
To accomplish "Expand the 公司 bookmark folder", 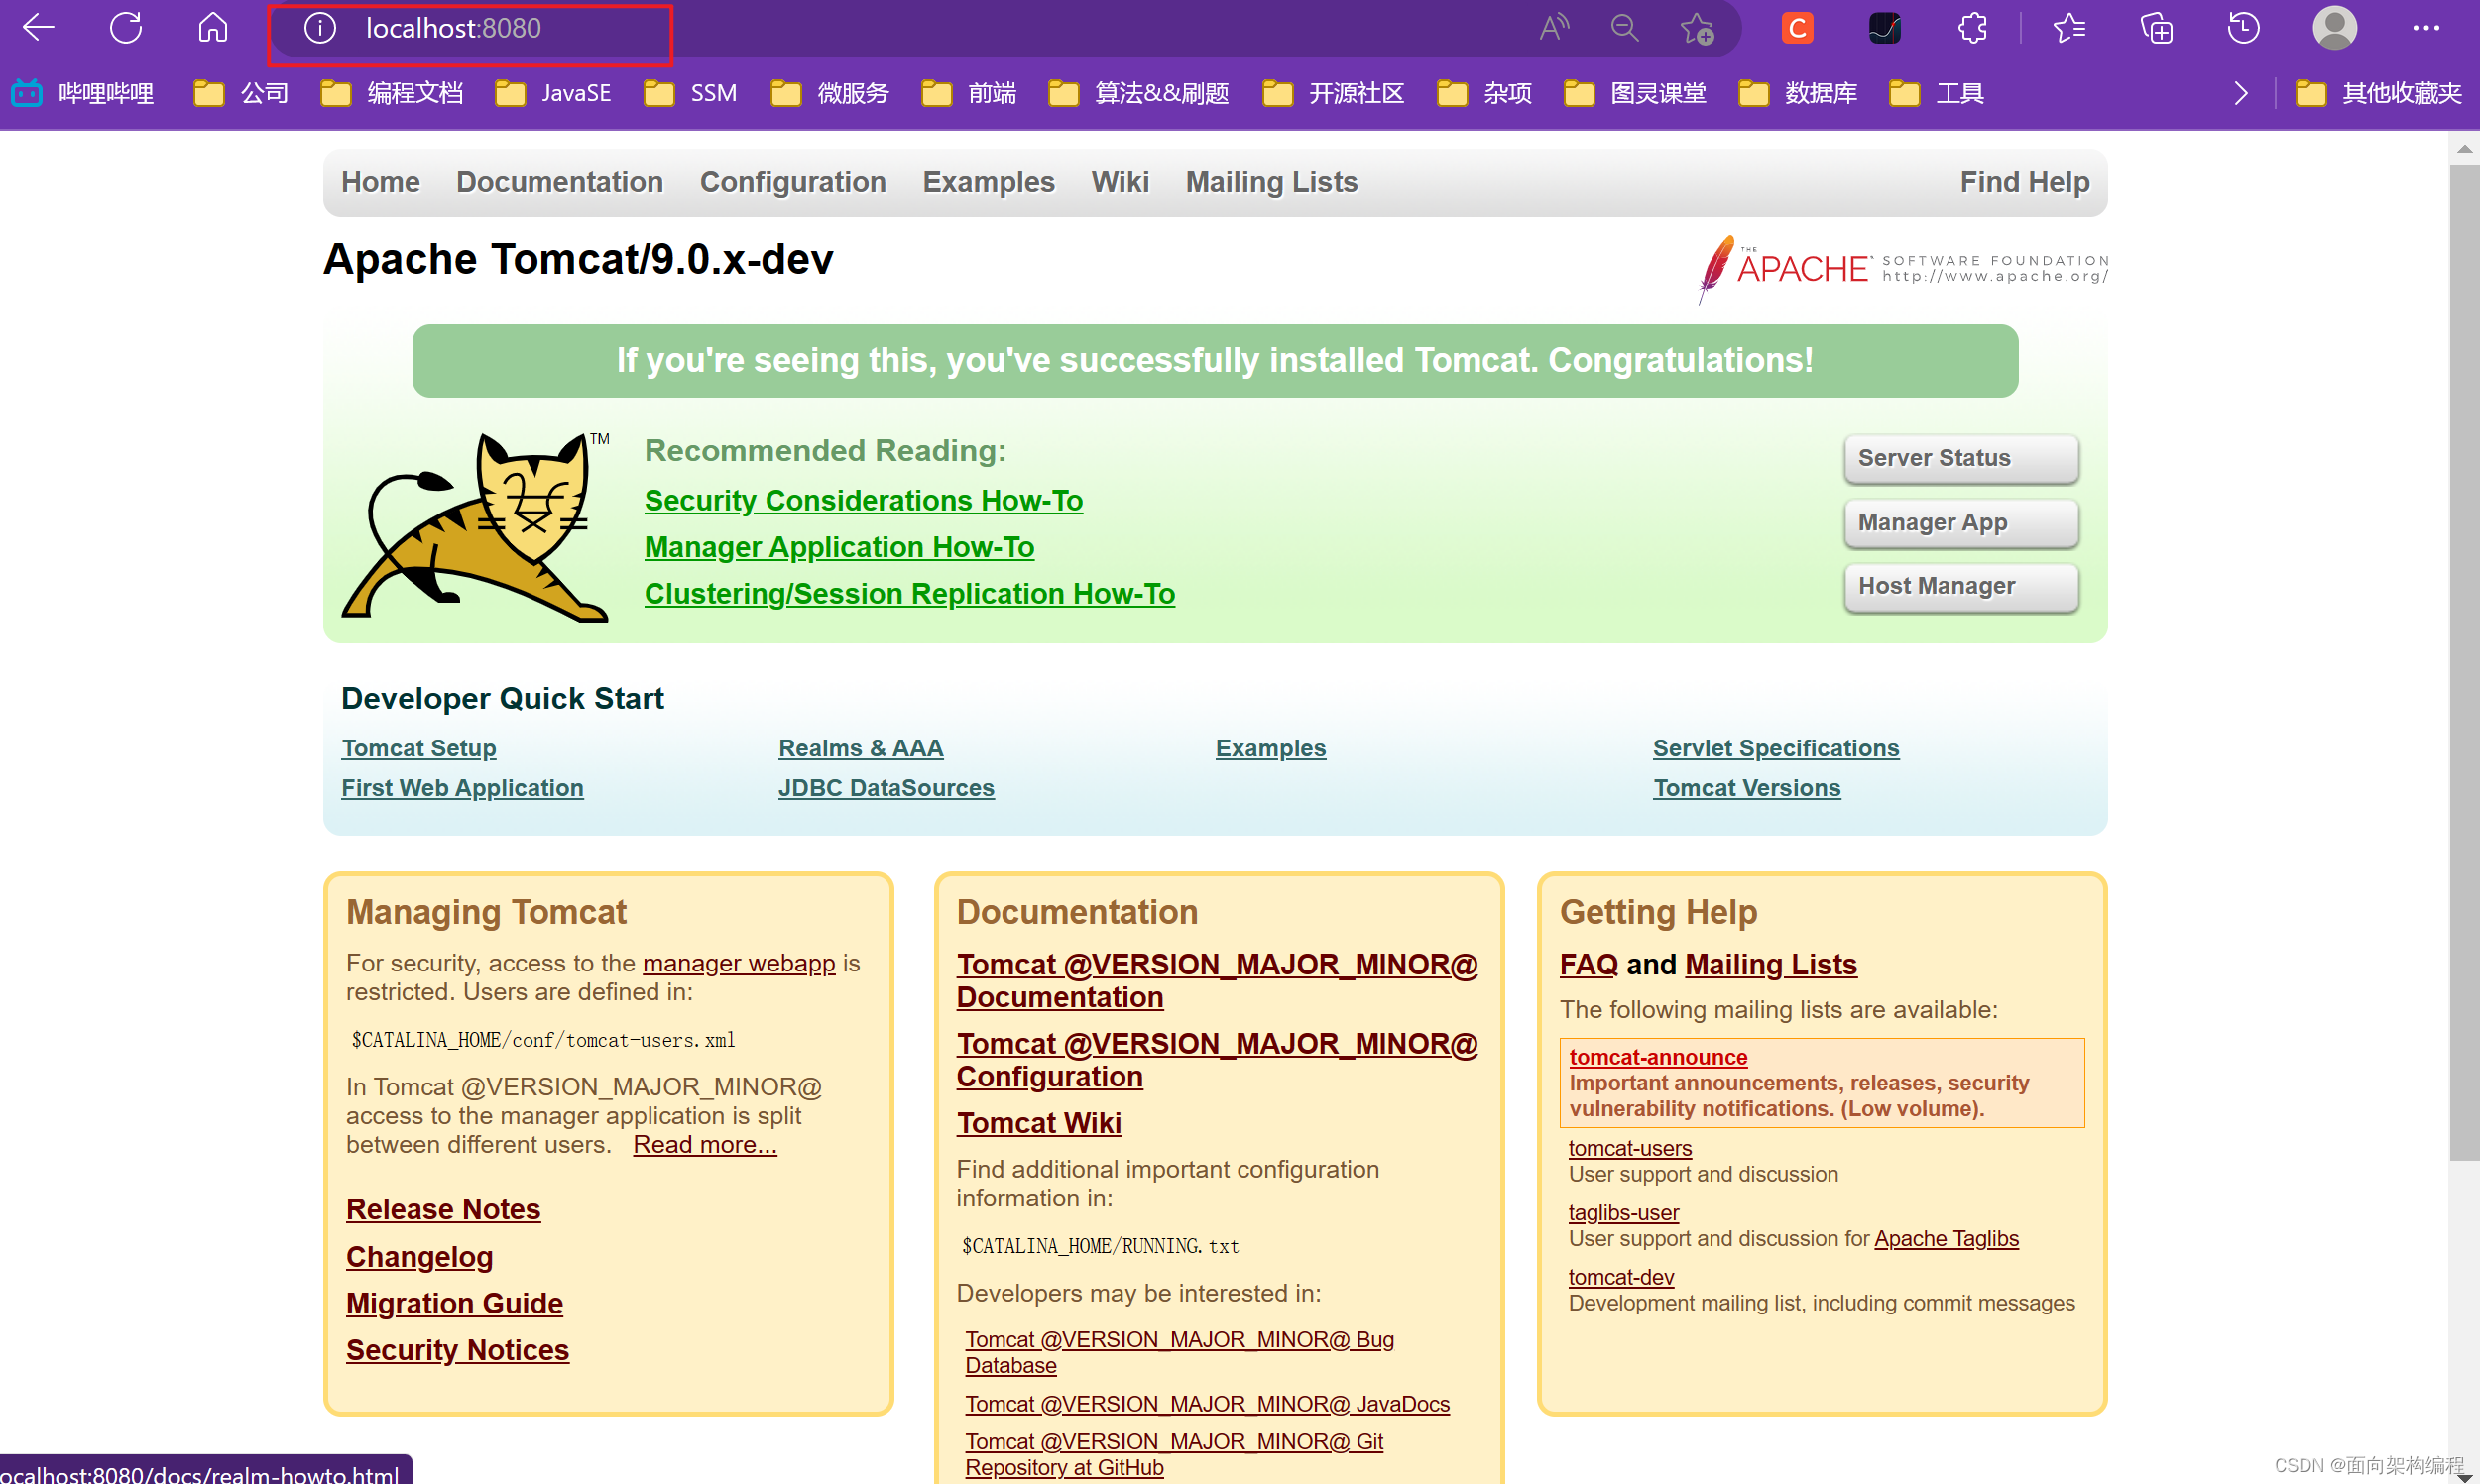I will pyautogui.click(x=241, y=94).
